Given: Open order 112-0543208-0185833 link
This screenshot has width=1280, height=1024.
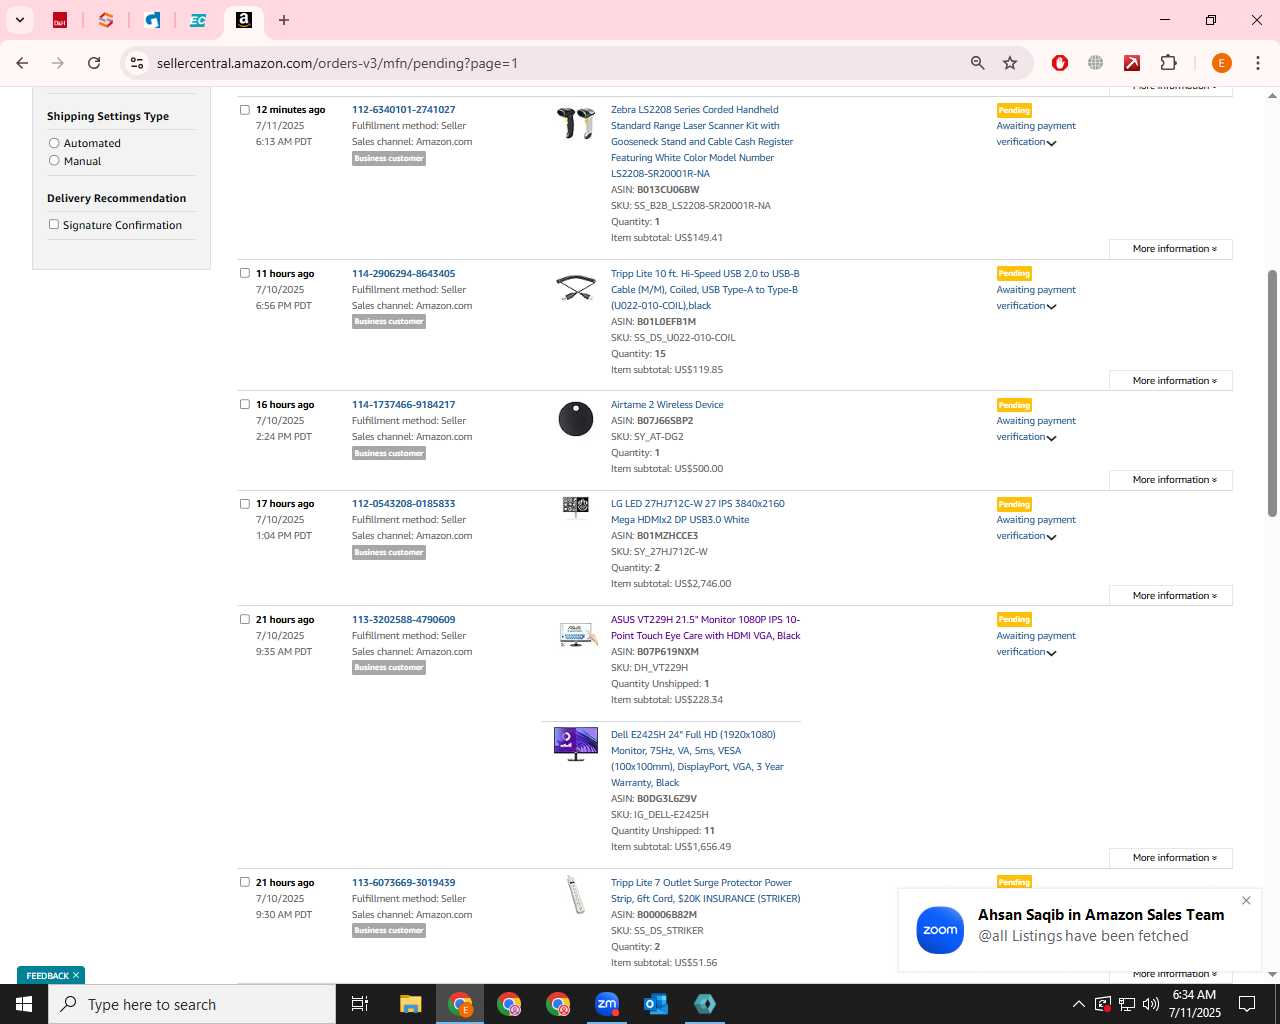Looking at the screenshot, I should 403,503.
